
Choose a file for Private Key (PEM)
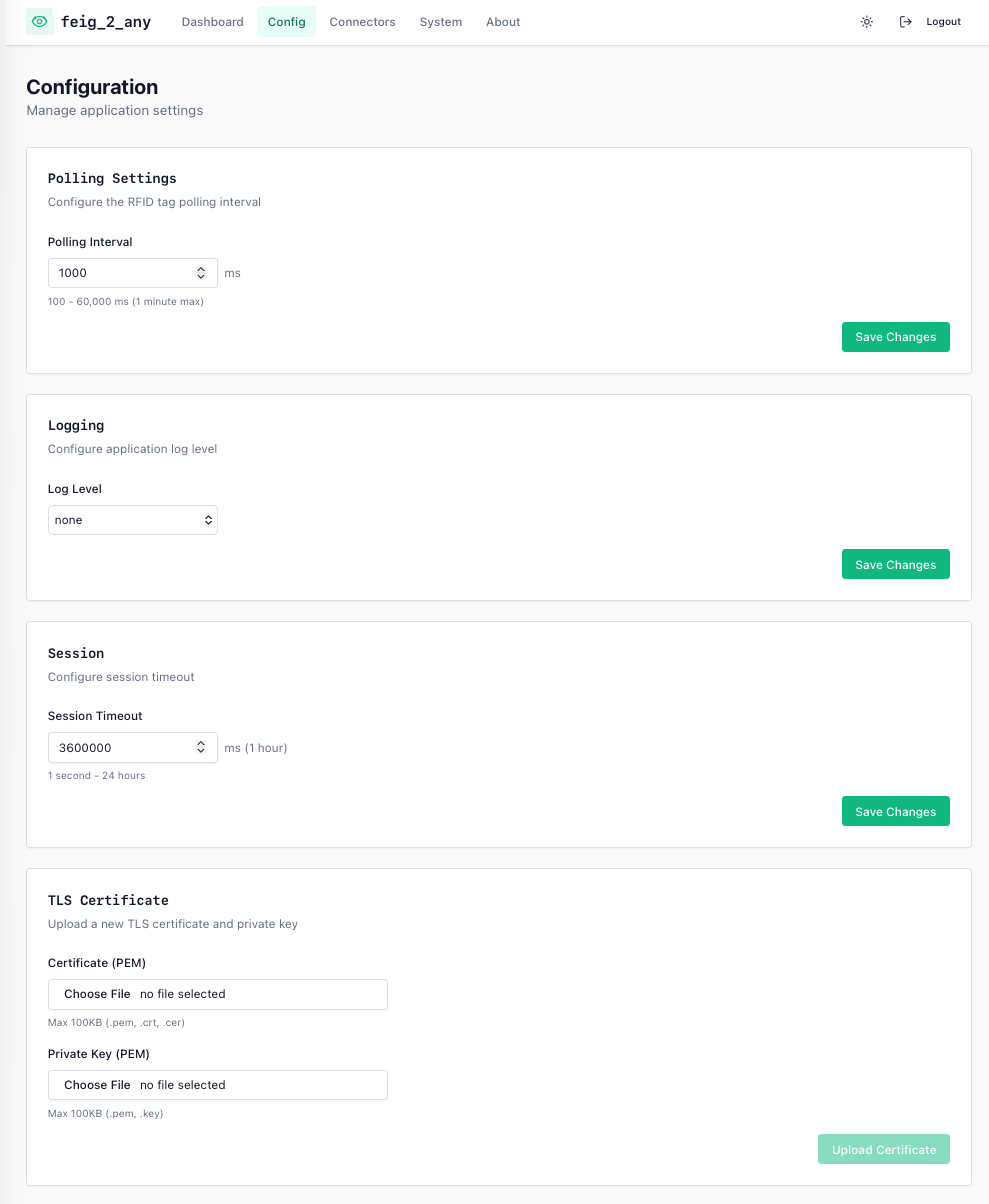(x=98, y=1085)
